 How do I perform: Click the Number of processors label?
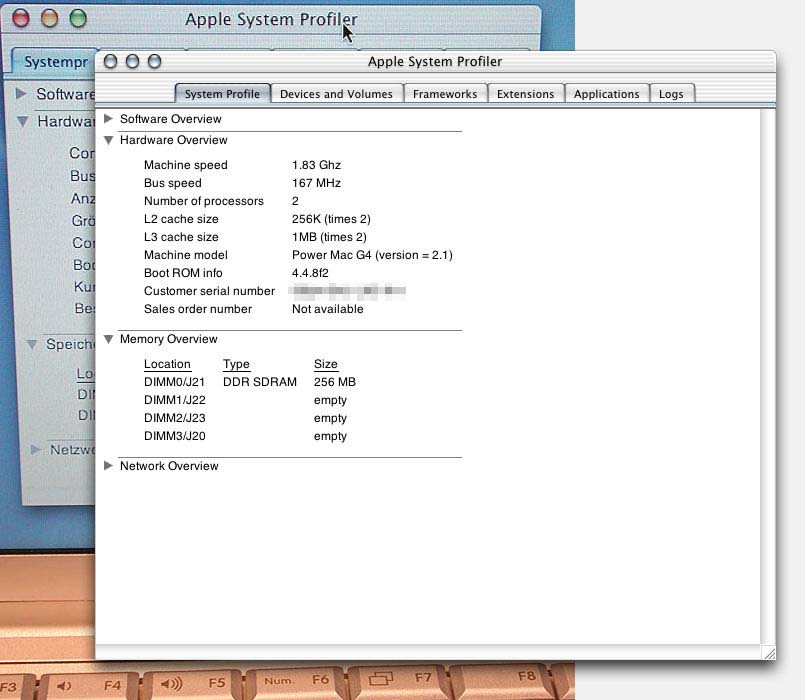click(x=204, y=201)
